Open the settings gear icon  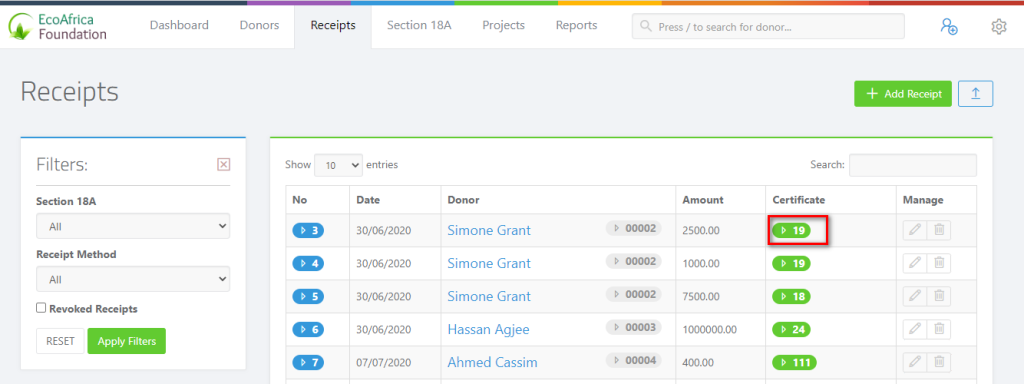pyautogui.click(x=999, y=26)
